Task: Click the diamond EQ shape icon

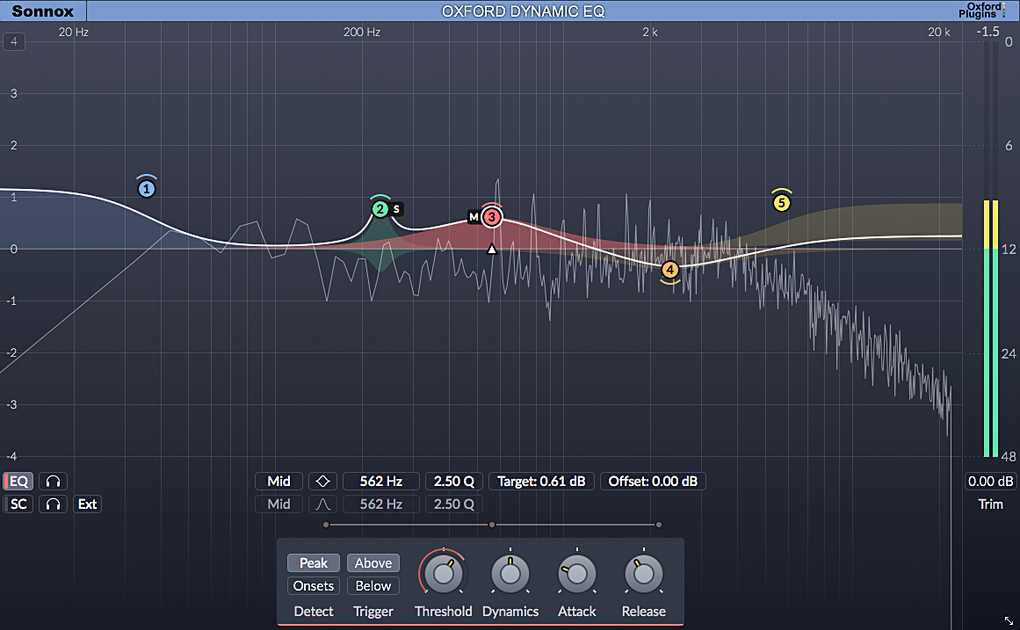Action: (x=323, y=481)
